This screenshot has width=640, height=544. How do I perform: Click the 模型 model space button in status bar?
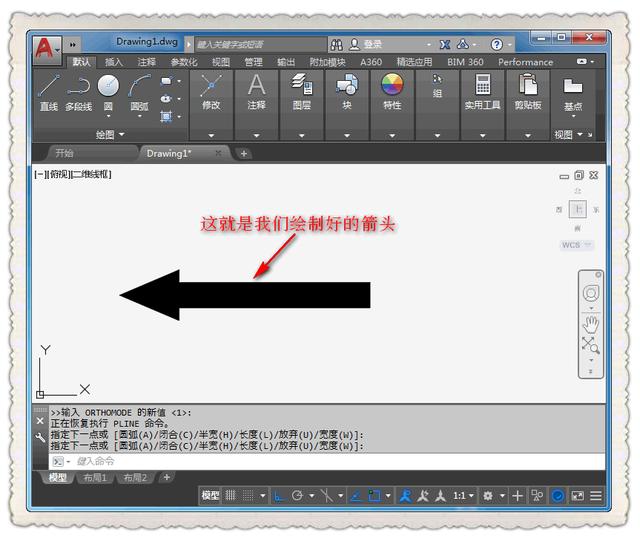pos(211,495)
